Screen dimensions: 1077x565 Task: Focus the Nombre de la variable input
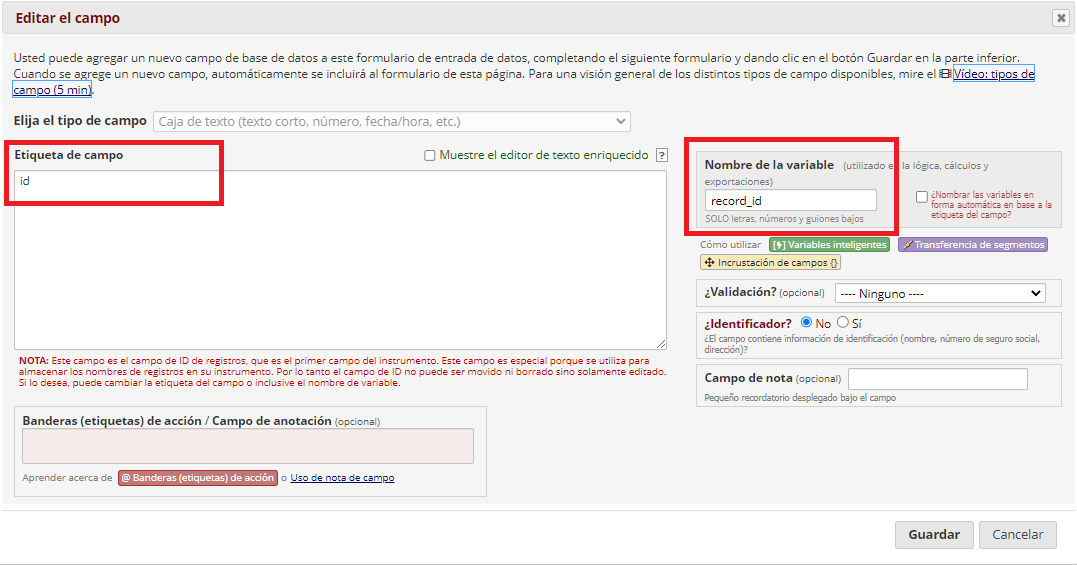click(791, 200)
